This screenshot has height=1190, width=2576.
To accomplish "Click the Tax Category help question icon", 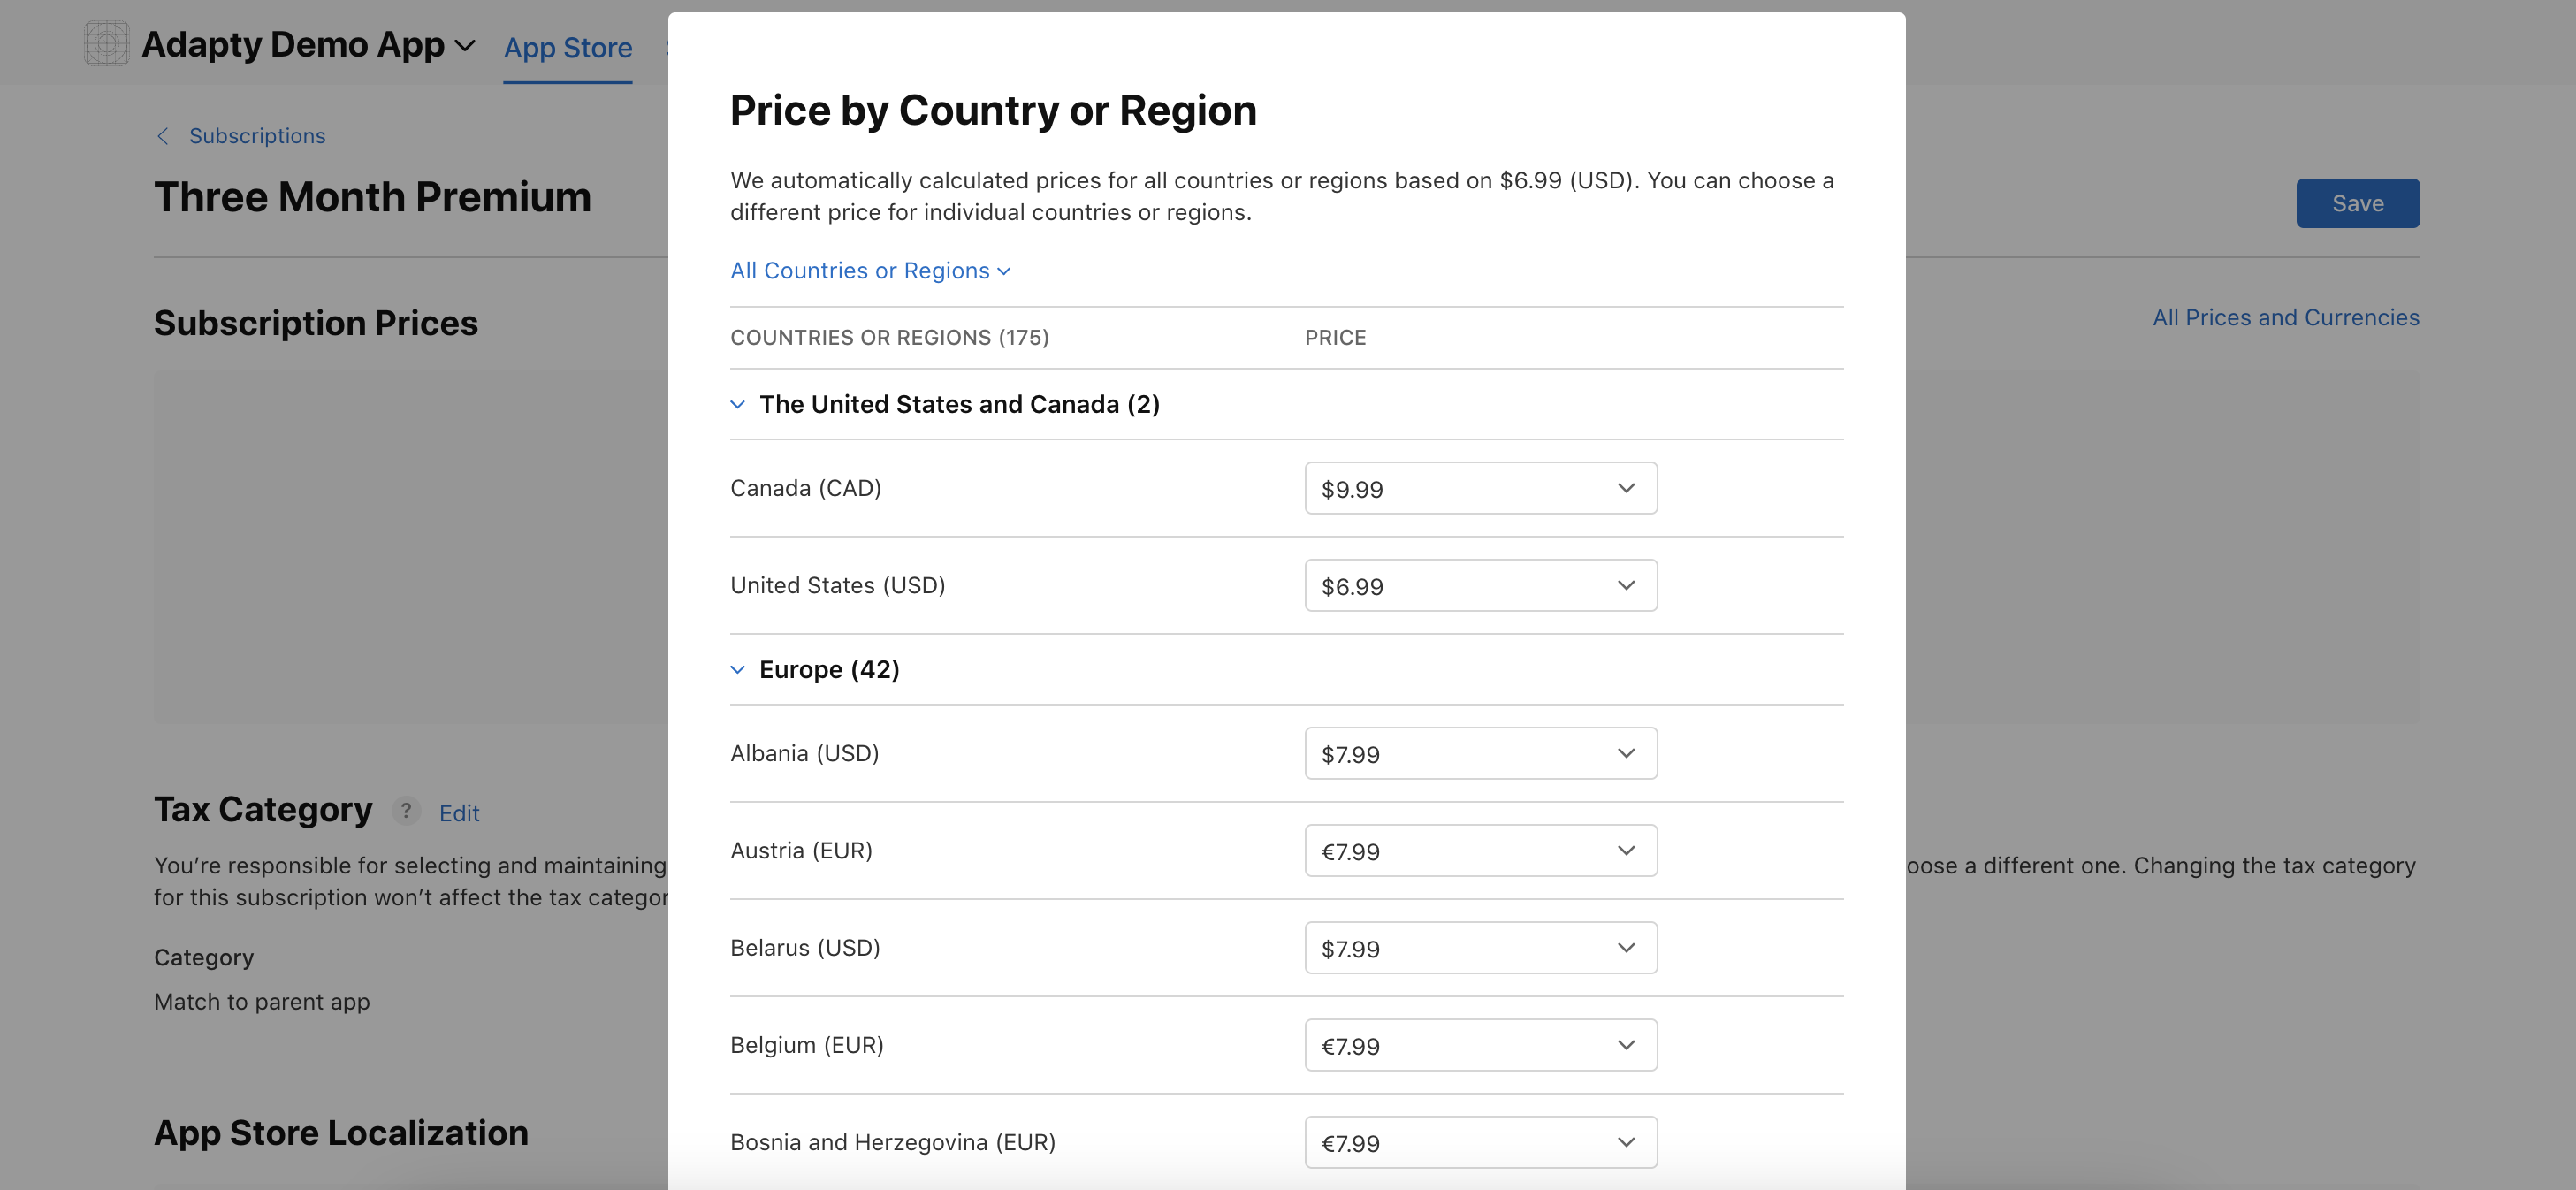I will coord(405,811).
